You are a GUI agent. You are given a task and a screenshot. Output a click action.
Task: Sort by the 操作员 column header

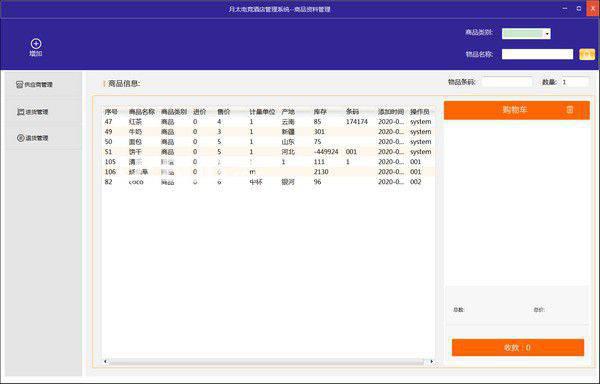[x=419, y=112]
